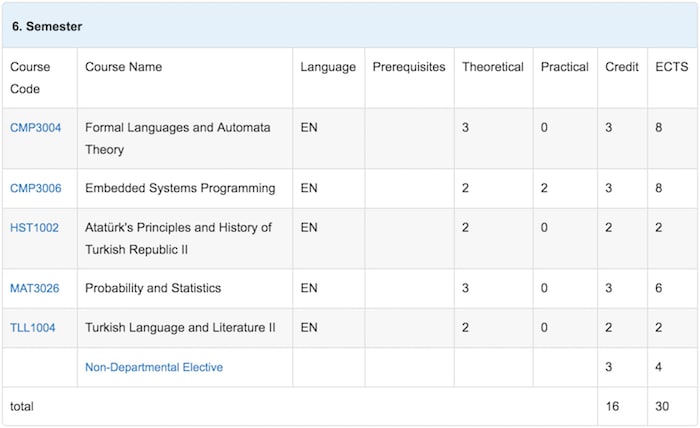Select Probability and Statistics course name
This screenshot has height=428, width=700.
(x=153, y=288)
